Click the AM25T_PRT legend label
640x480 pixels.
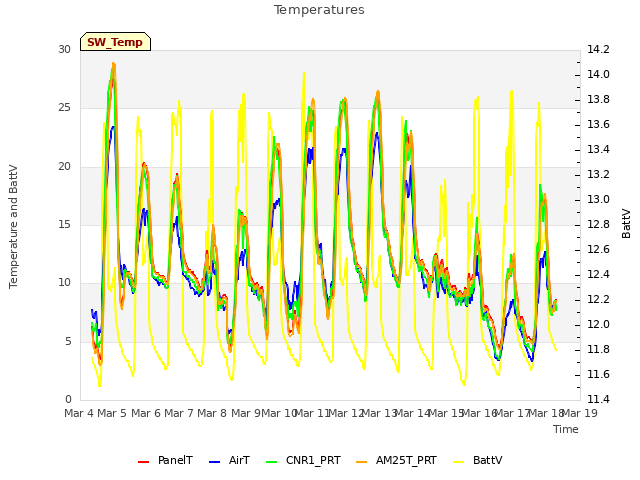[x=406, y=460]
